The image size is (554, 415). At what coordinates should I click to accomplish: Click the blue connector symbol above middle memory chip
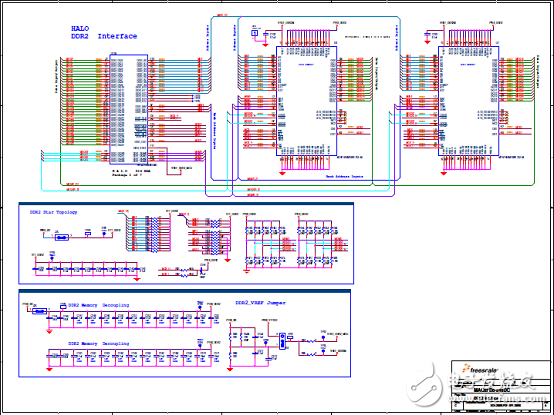[x=254, y=33]
